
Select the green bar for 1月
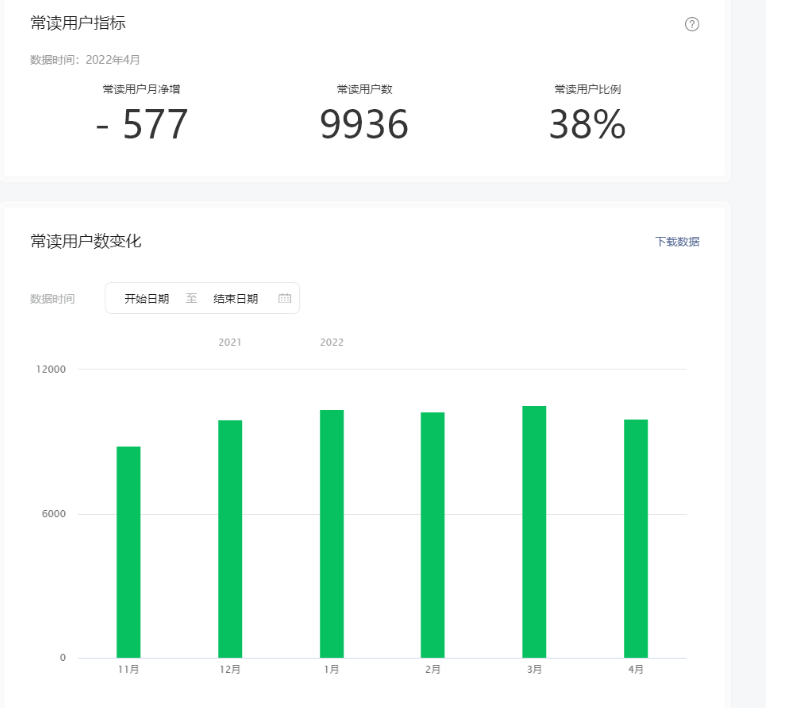coord(332,534)
